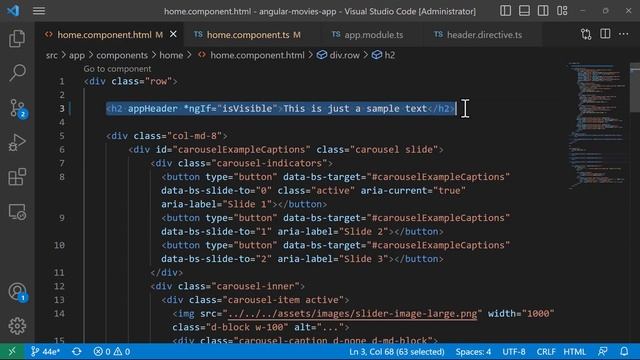Viewport: 640px width, 360px height.
Task: Split the editor to the right
Action: pyautogui.click(x=605, y=34)
